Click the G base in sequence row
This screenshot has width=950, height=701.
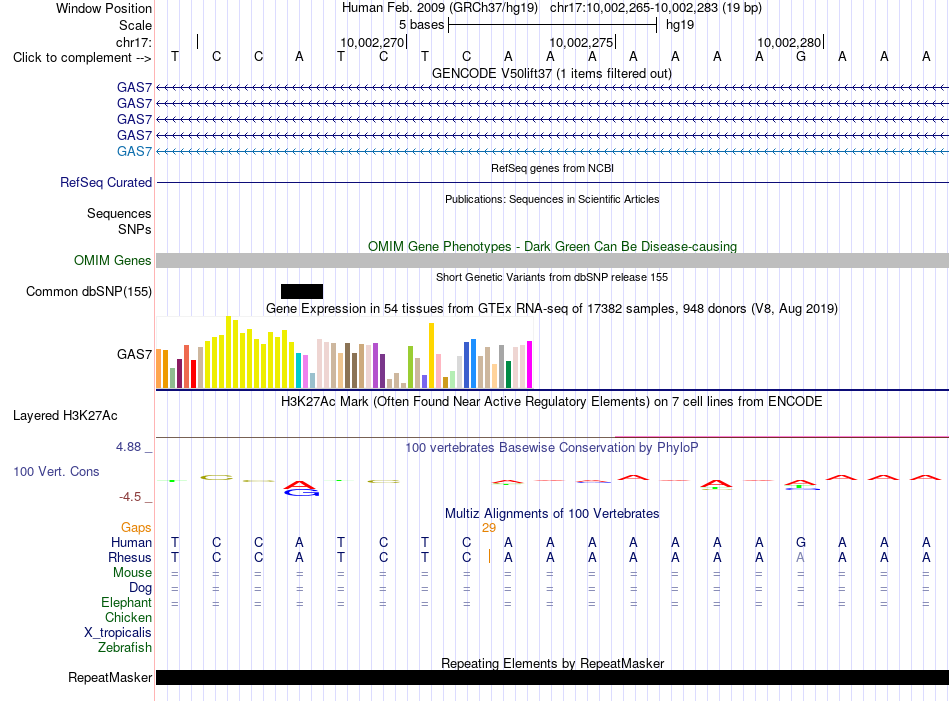point(801,57)
